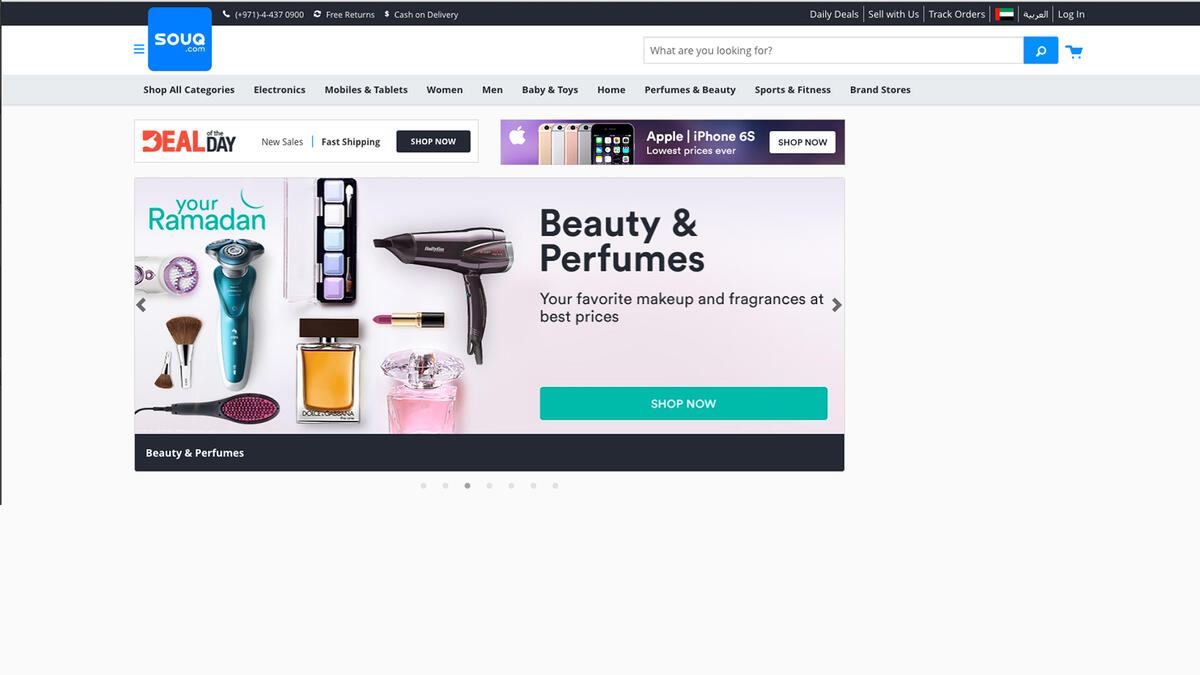Click the phone icon beside the hotline number
This screenshot has height=675, width=1200.
pos(226,14)
